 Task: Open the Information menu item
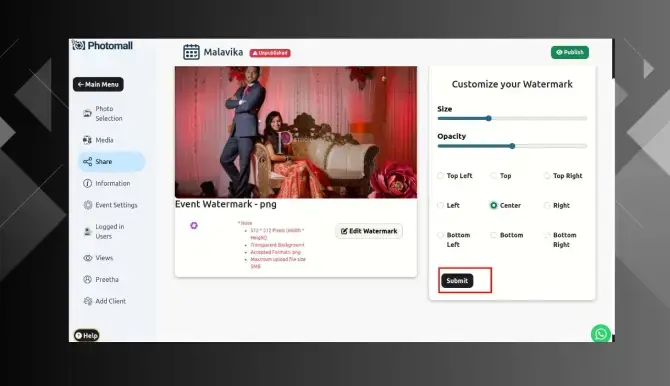point(112,183)
